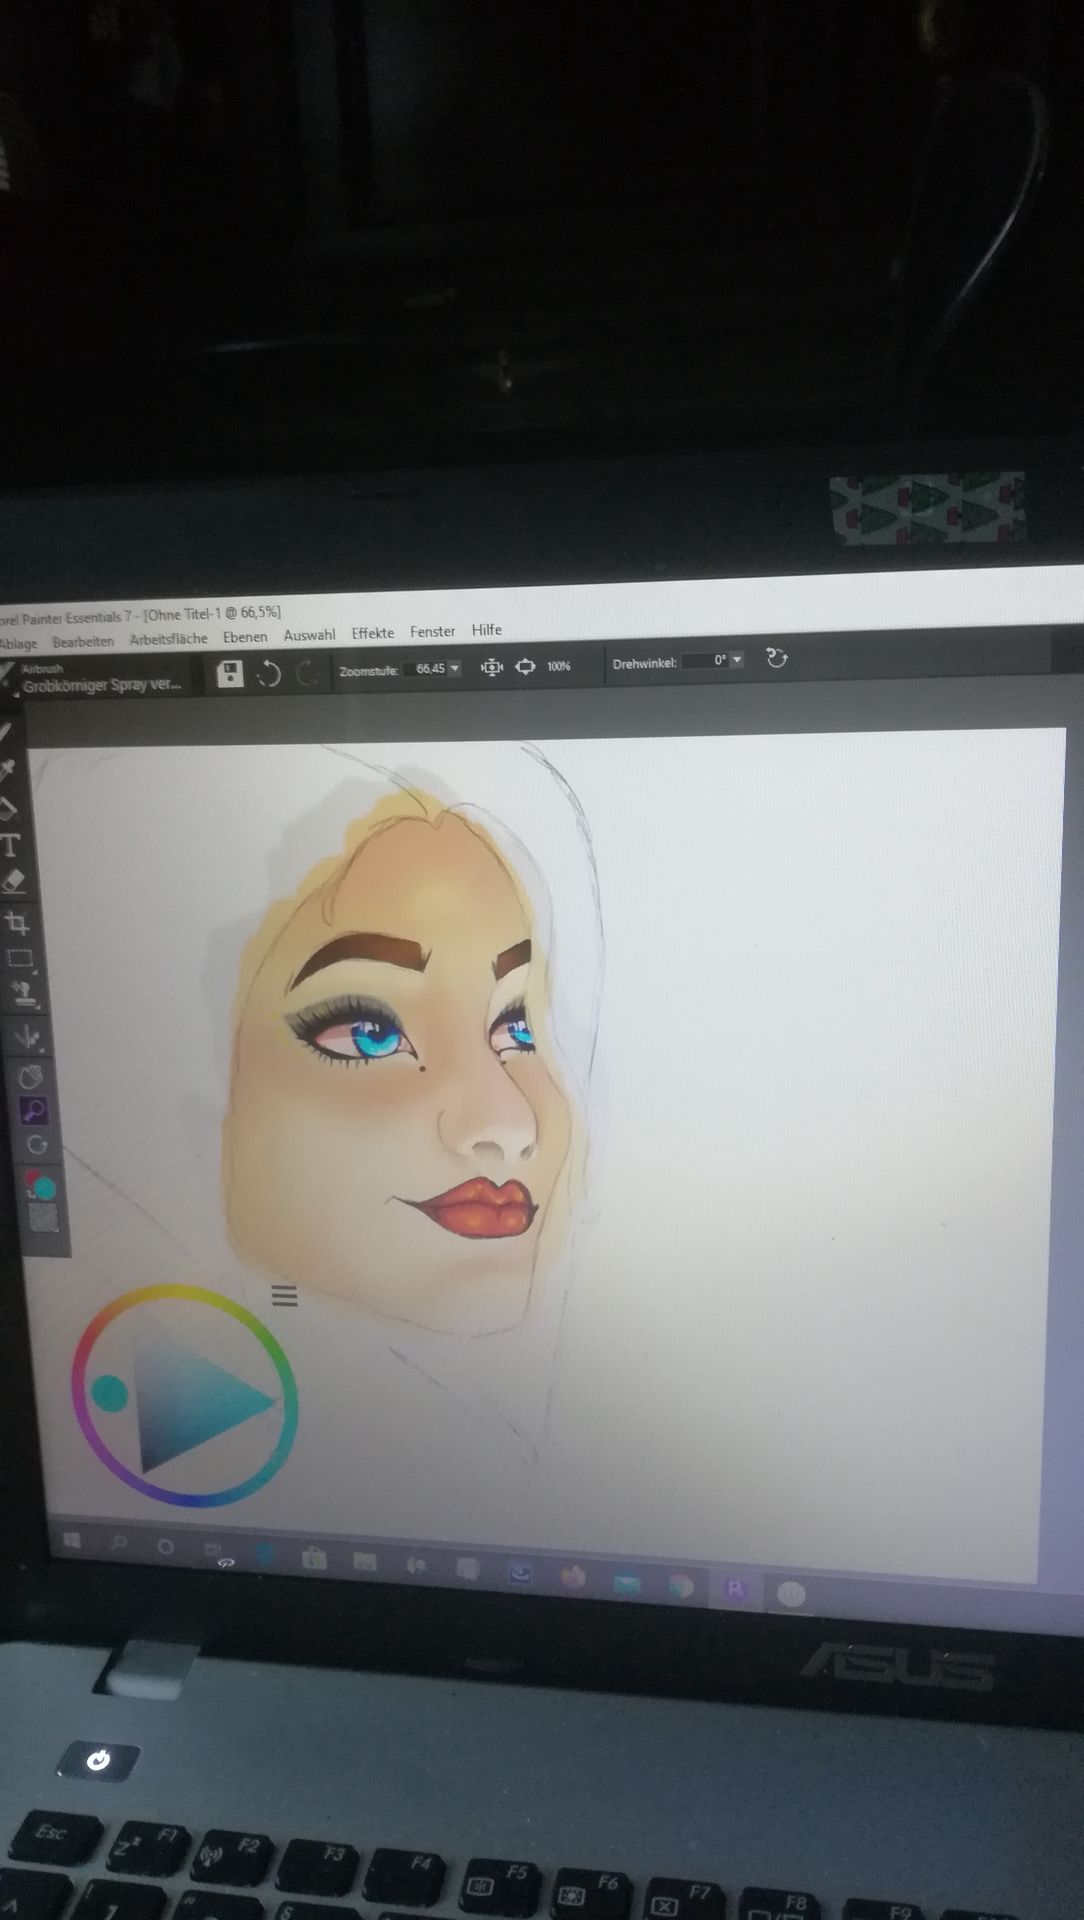Viewport: 1084px width, 1920px height.
Task: Select the Mirror Painting symmetry tool
Action: click(x=28, y=1036)
